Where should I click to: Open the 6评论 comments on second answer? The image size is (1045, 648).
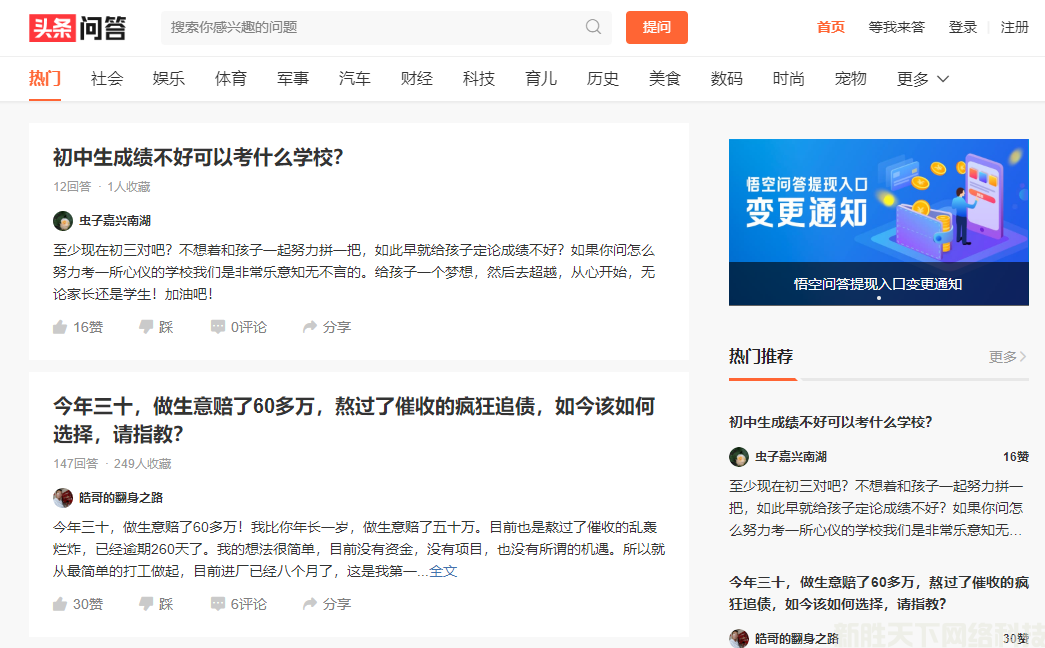[x=238, y=604]
